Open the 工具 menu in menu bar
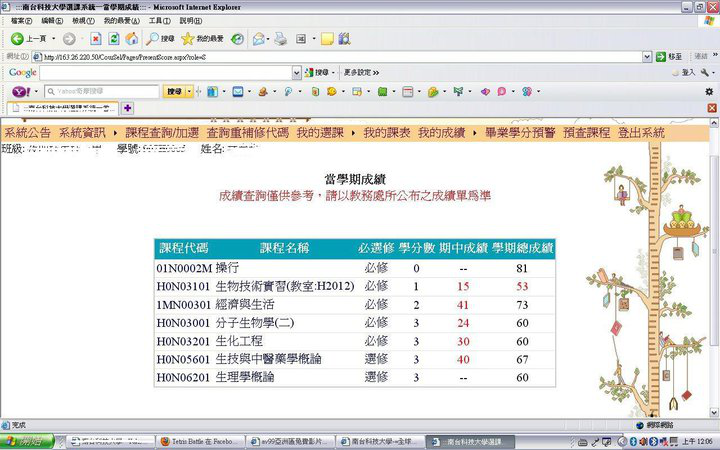 pyautogui.click(x=158, y=20)
